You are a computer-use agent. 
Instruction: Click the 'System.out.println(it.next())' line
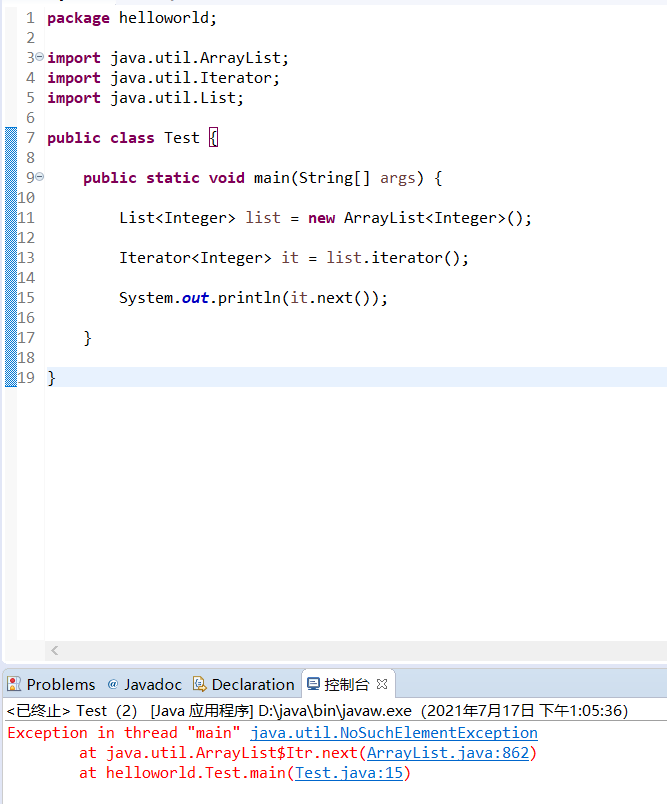[x=253, y=298]
